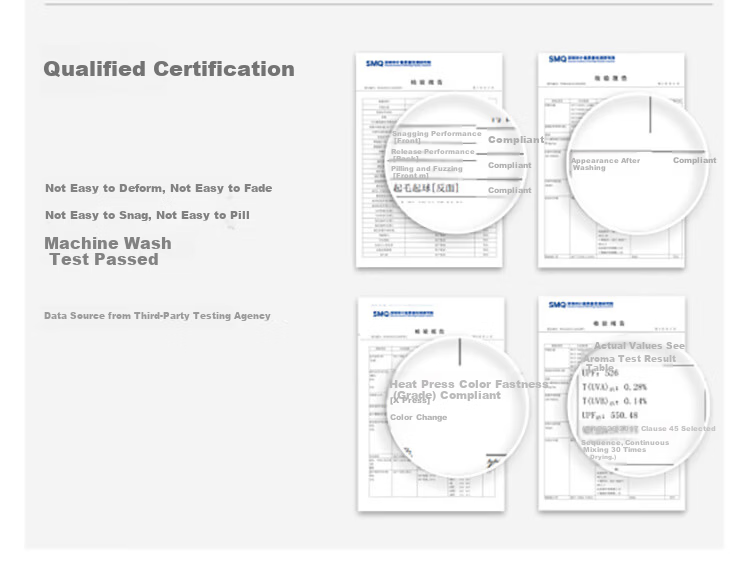Click Compliant next to Snagging Performance
Viewport: 750px width, 567px height.
(516, 140)
